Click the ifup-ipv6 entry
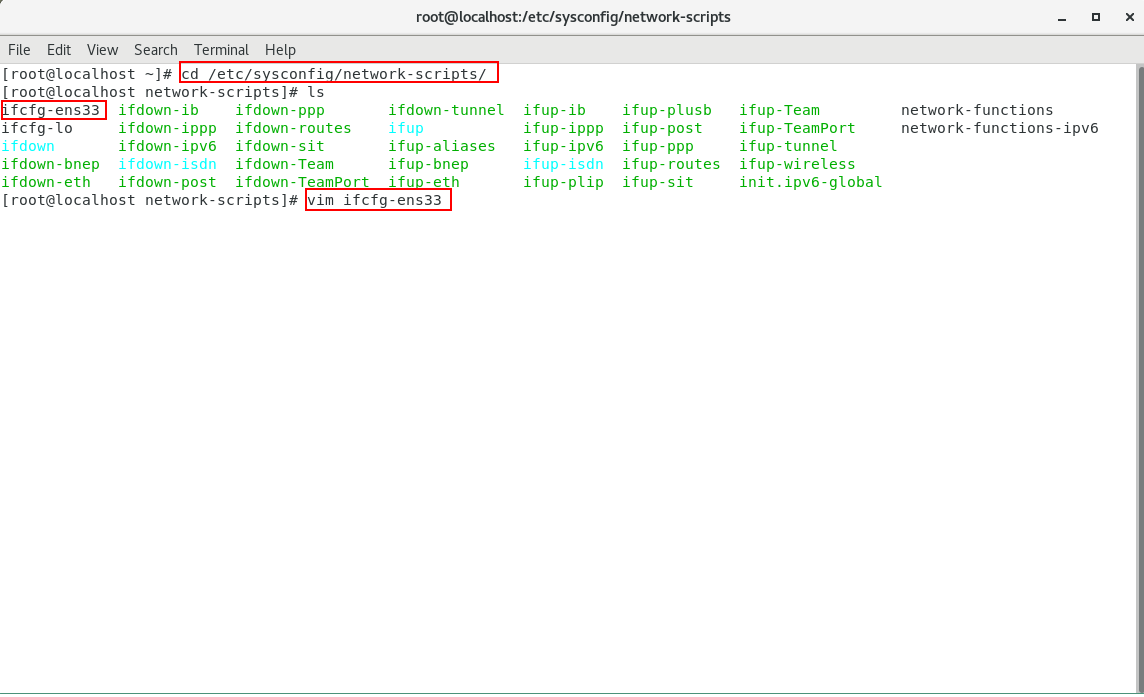The height and width of the screenshot is (697, 1144). pyautogui.click(x=563, y=146)
